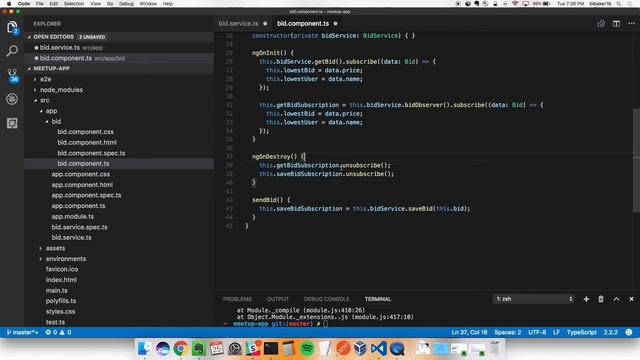Select the Terminal panel tab
640x360 pixels.
click(378, 299)
